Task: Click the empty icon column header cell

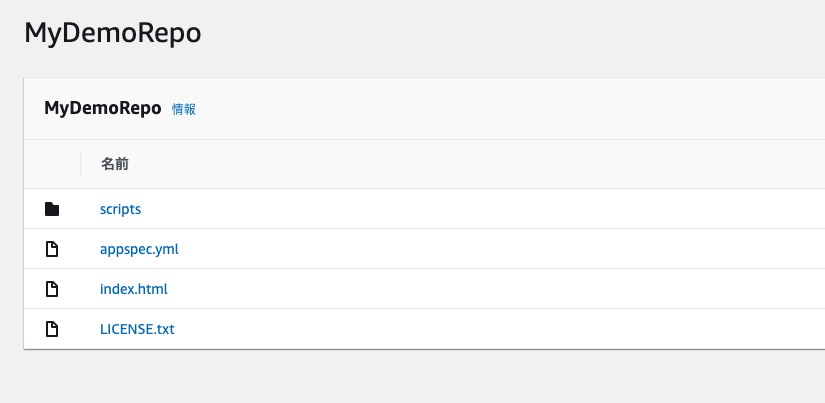Action: [52, 164]
